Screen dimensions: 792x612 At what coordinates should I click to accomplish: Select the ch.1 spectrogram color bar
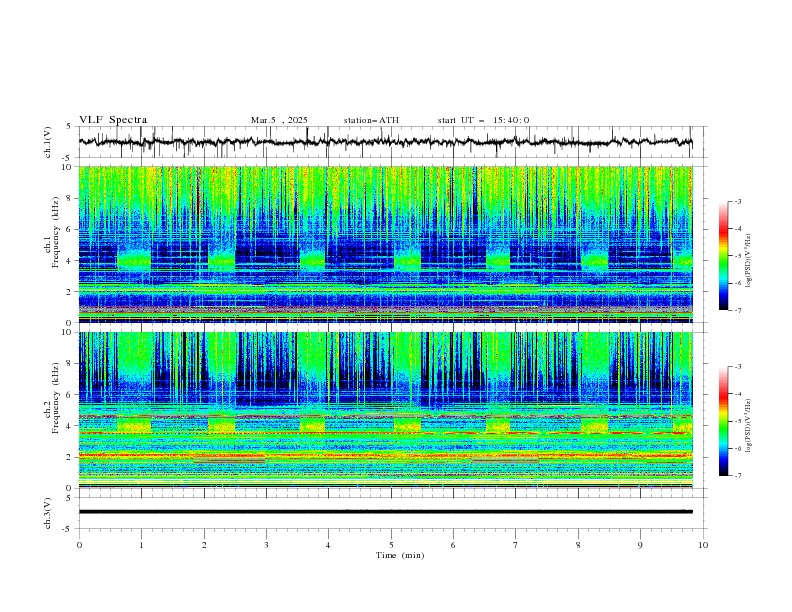click(723, 256)
